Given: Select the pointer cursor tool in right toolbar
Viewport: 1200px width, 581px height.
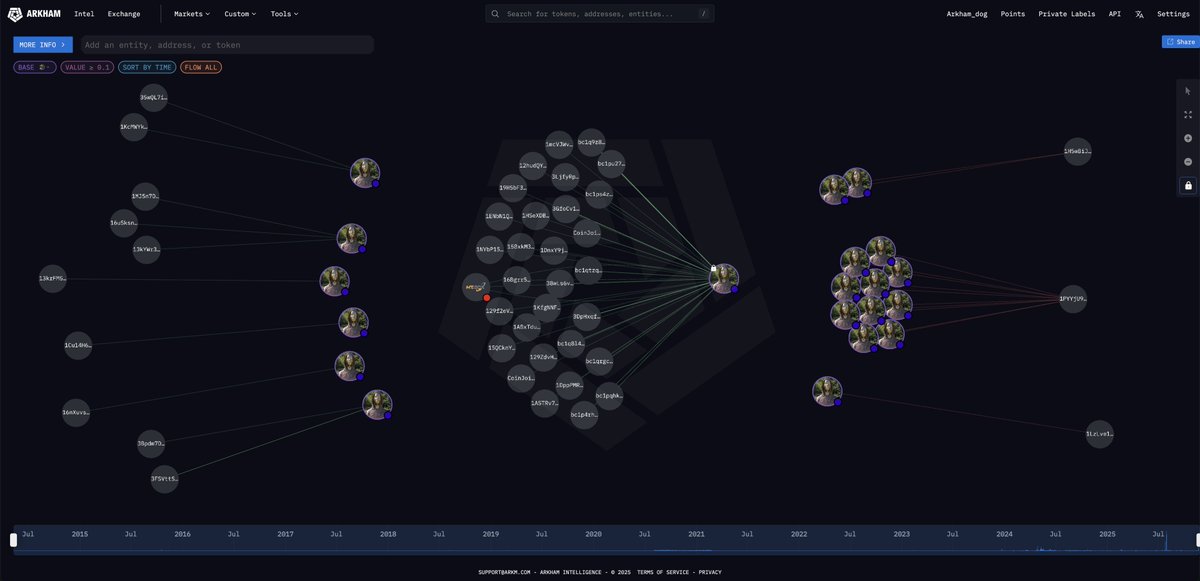Looking at the screenshot, I should click(1188, 91).
